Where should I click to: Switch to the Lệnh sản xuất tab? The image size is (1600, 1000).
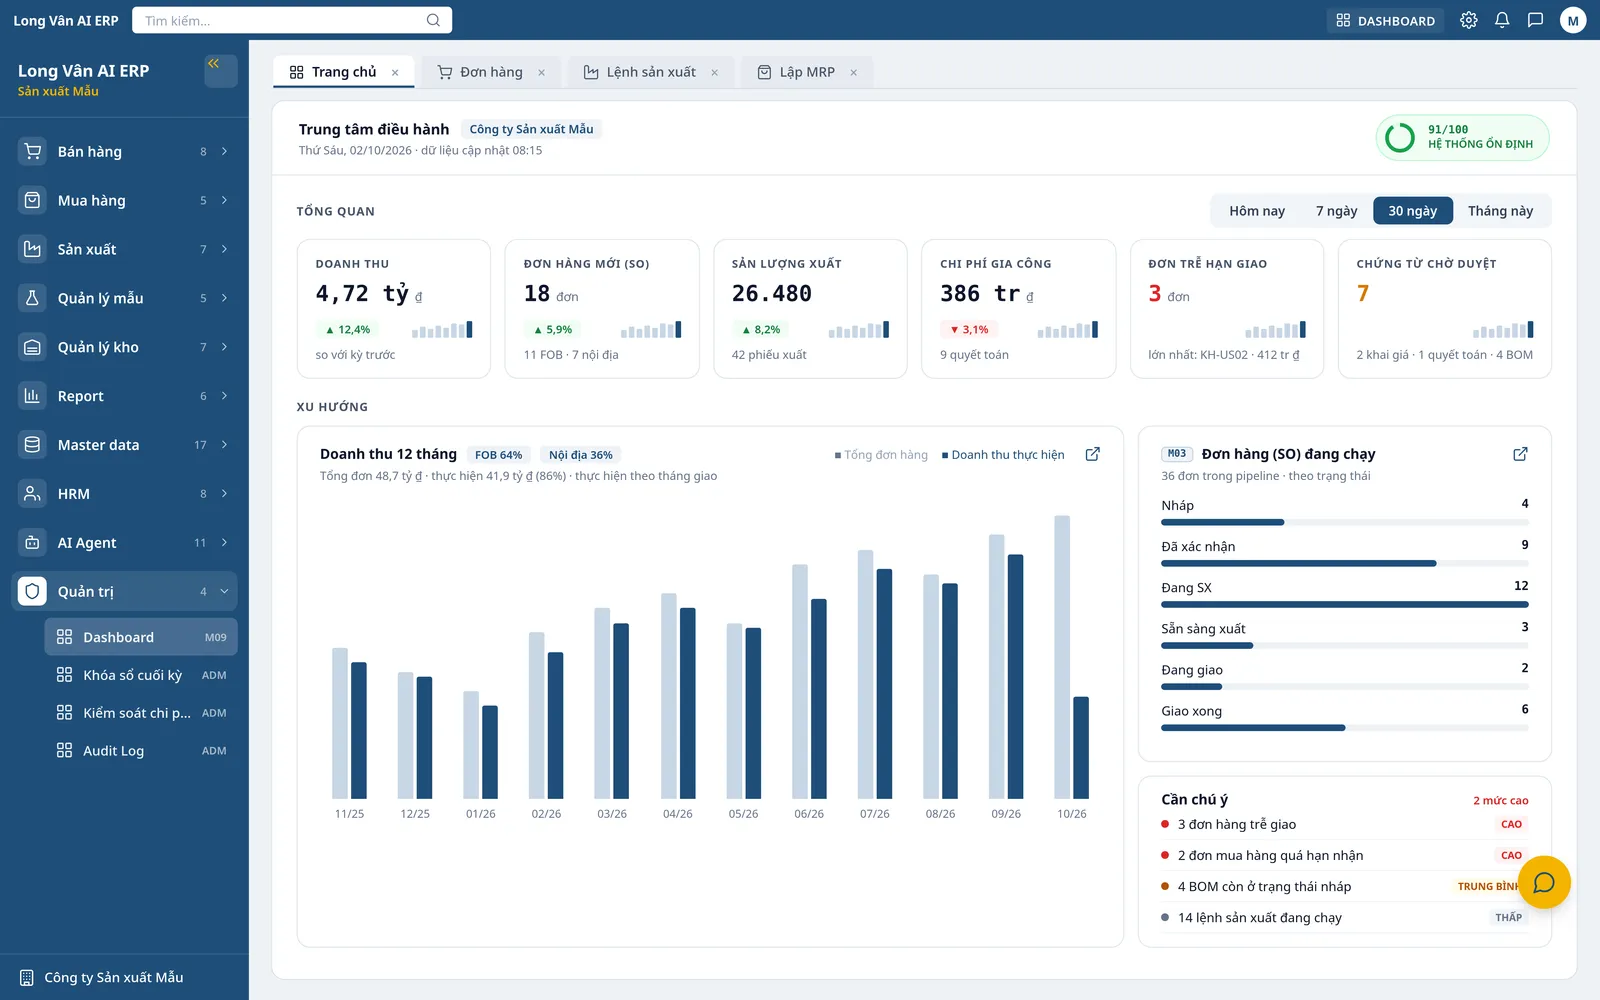click(651, 72)
